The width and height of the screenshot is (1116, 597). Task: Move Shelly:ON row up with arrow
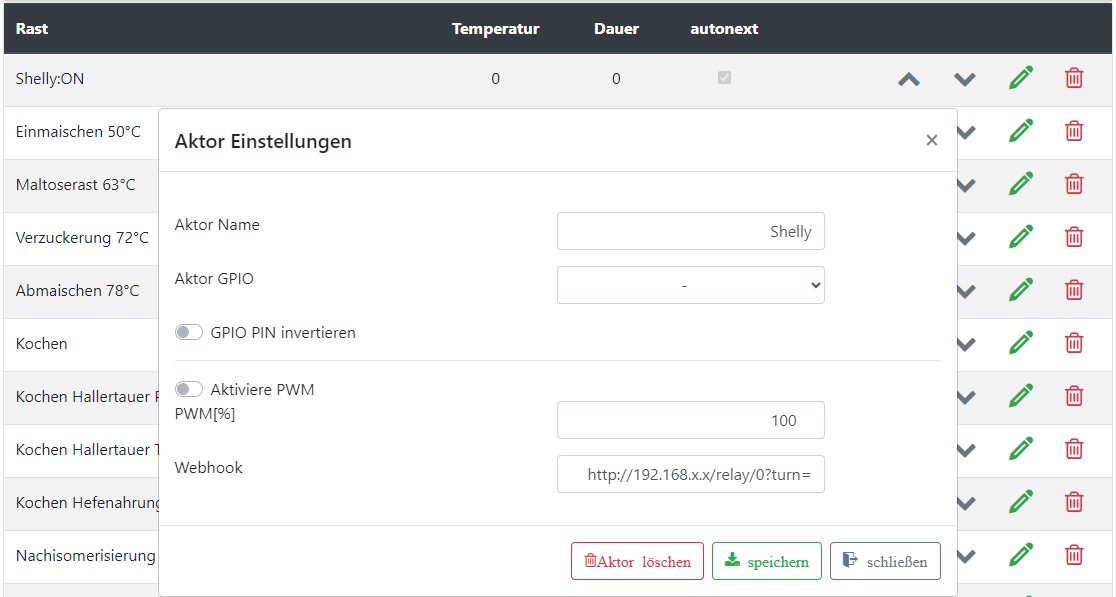click(x=908, y=79)
